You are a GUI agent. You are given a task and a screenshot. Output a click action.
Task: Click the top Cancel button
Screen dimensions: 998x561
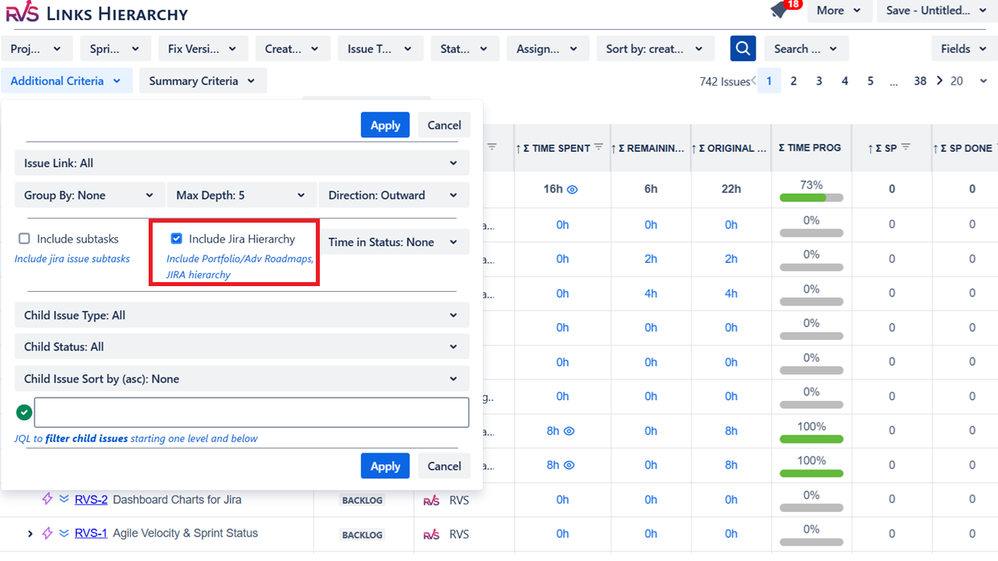click(444, 125)
